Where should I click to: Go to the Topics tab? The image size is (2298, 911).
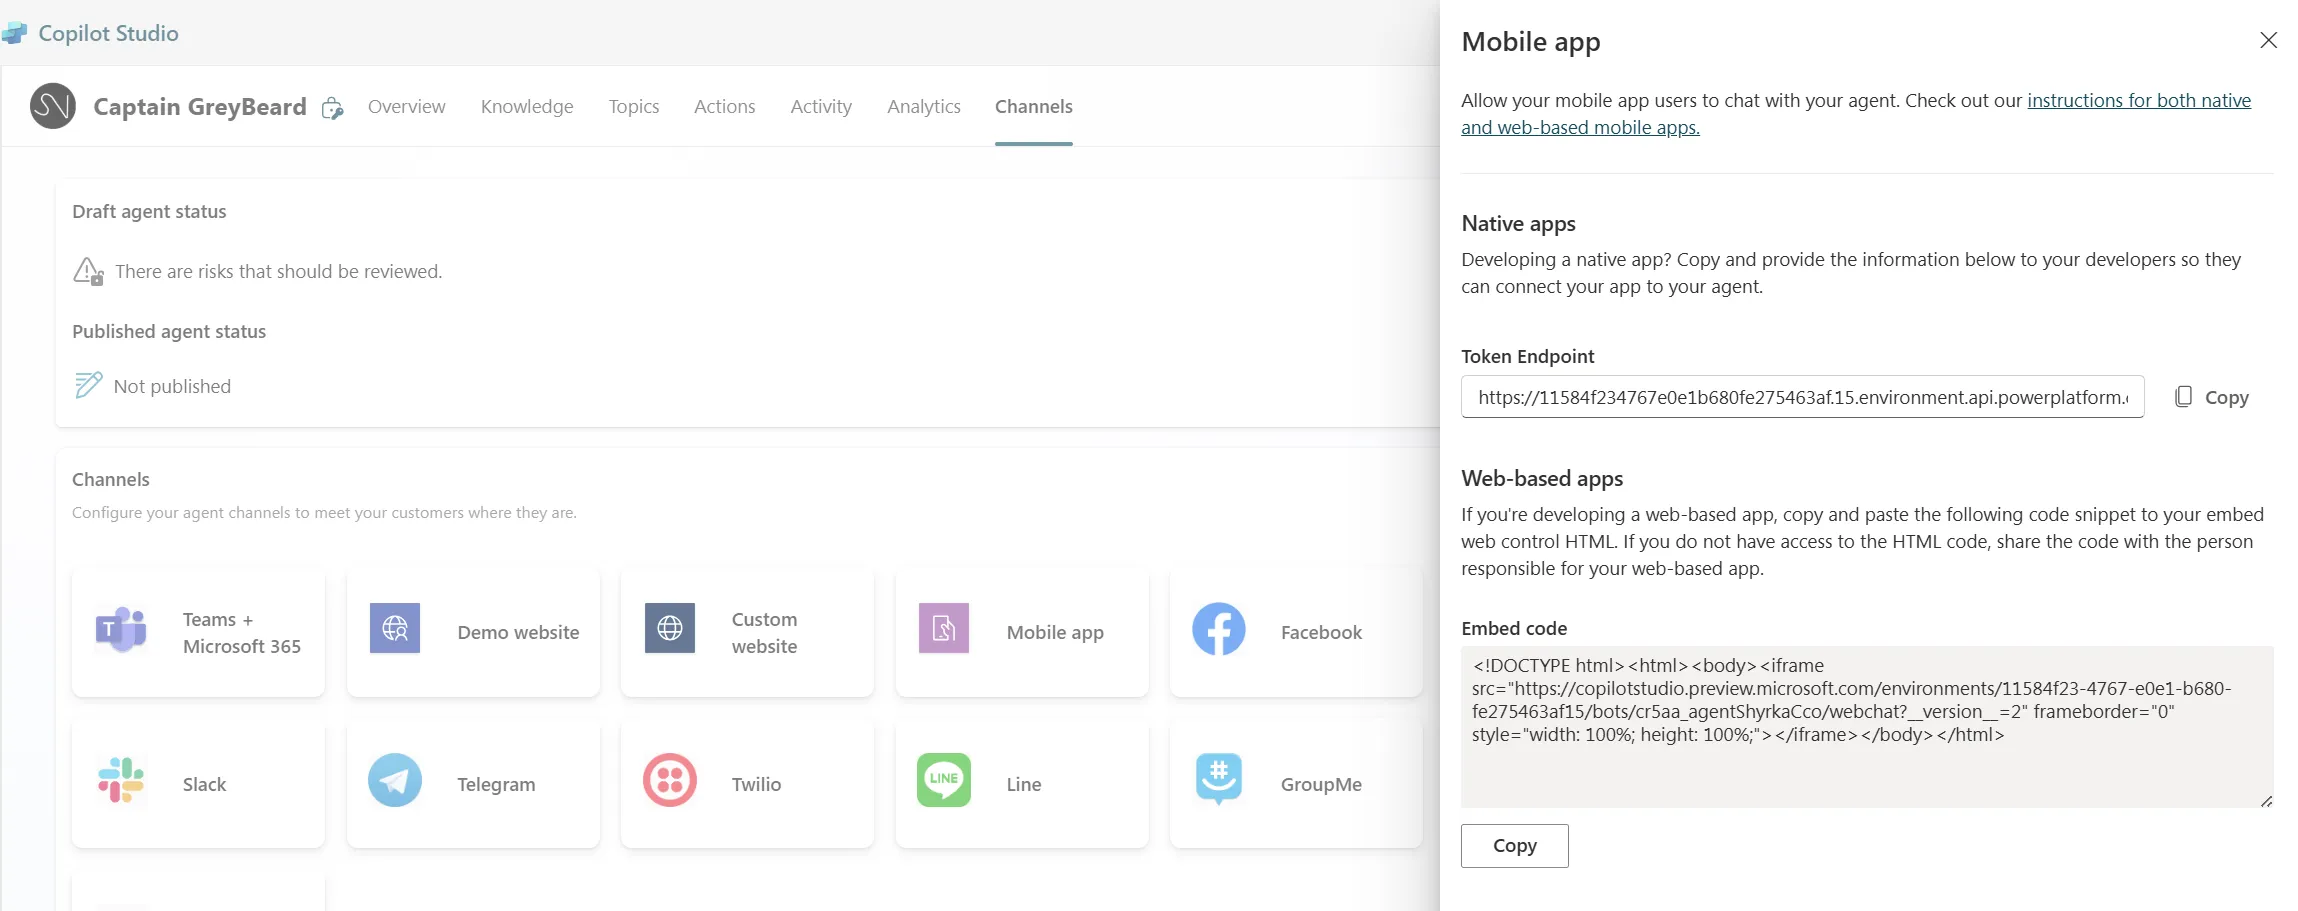[x=634, y=106]
